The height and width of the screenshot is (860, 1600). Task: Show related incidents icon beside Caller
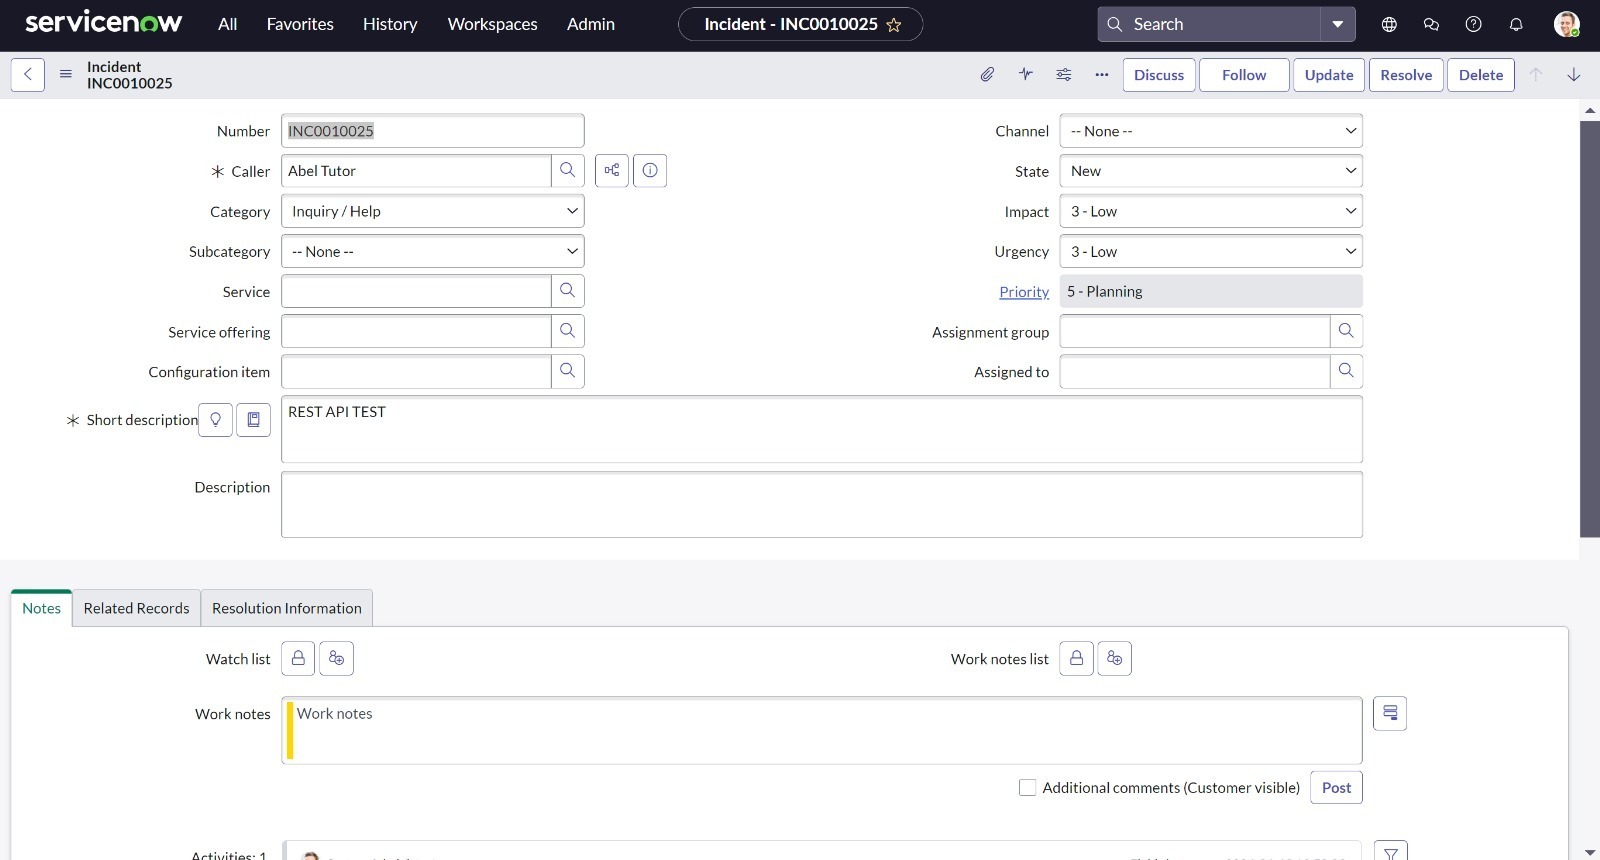coord(612,171)
